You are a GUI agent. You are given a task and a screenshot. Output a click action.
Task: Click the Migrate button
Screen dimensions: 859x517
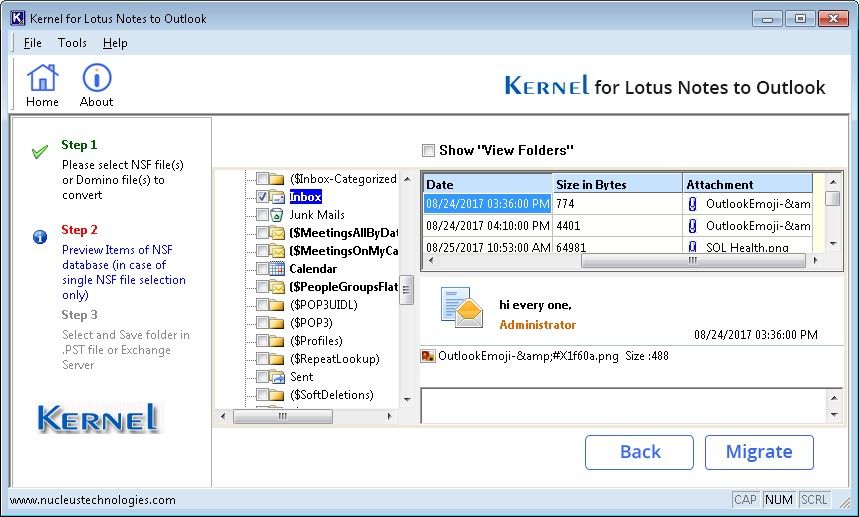[x=759, y=452]
